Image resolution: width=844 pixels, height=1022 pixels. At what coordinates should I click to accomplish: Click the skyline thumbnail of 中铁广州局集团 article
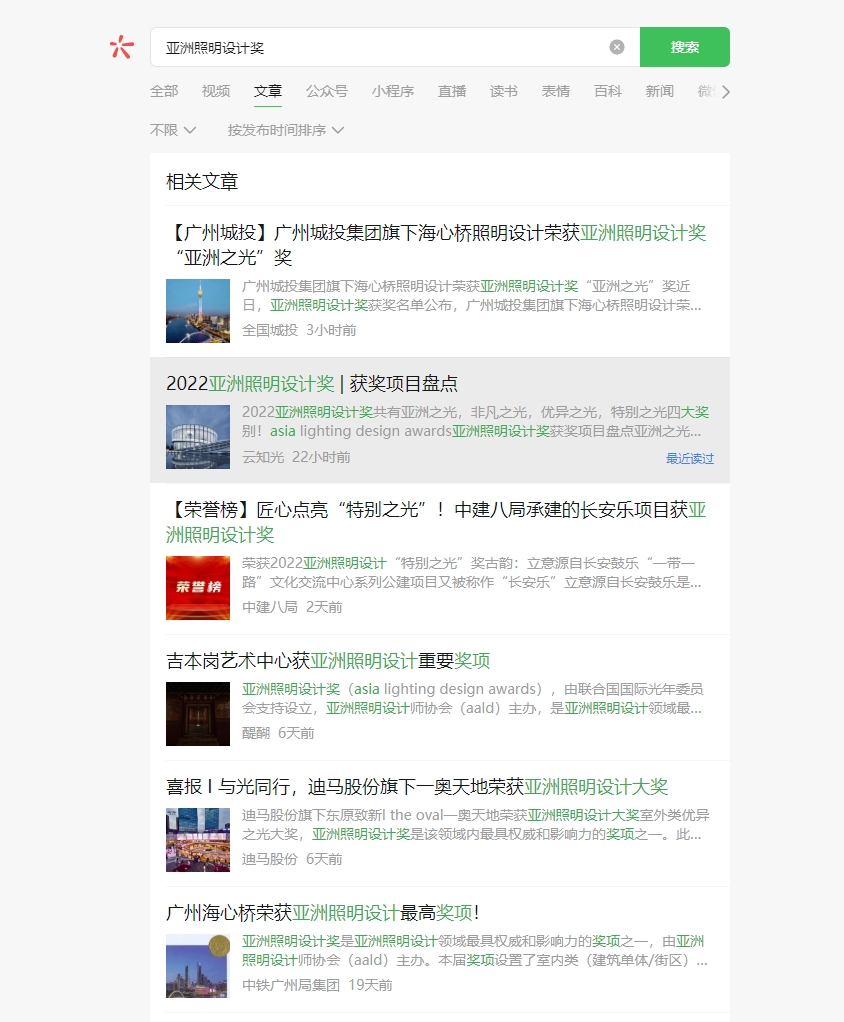pyautogui.click(x=198, y=966)
